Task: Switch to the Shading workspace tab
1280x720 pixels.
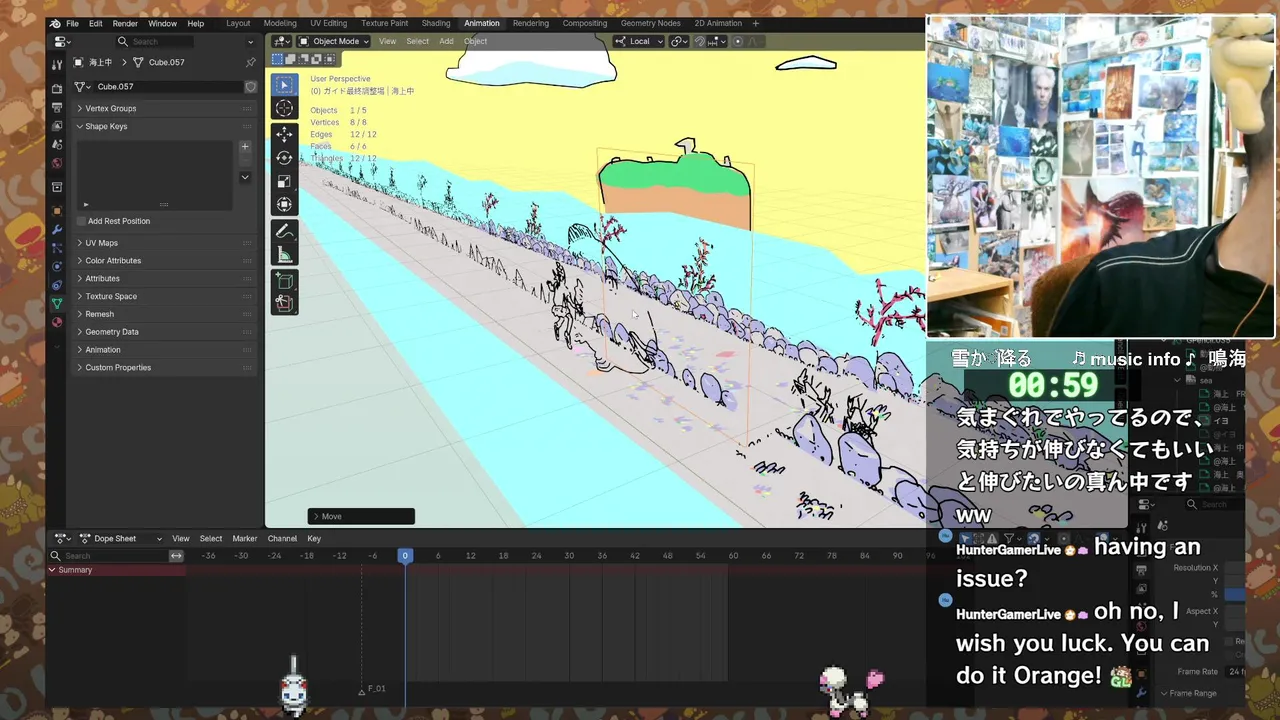Action: (435, 23)
